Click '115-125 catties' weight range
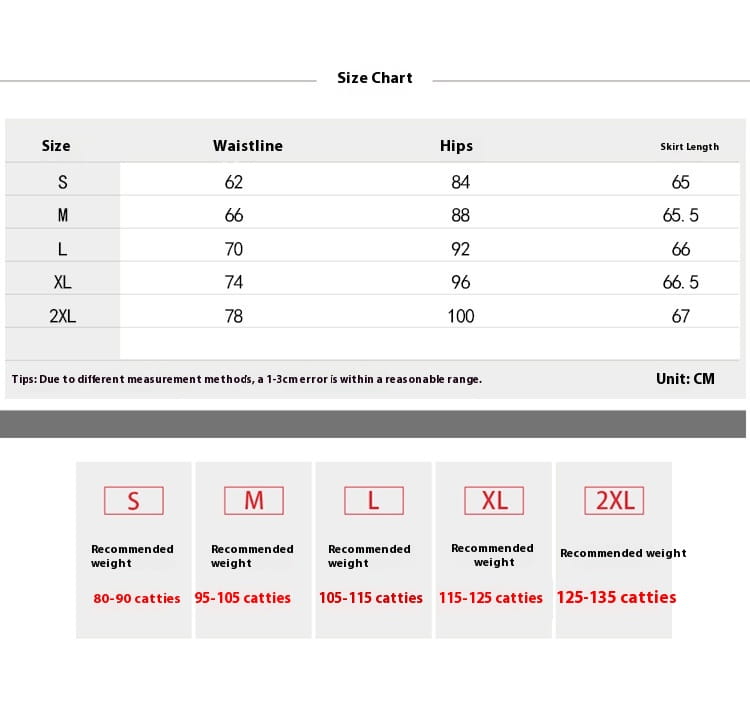Image resolution: width=750 pixels, height=719 pixels. coord(491,597)
